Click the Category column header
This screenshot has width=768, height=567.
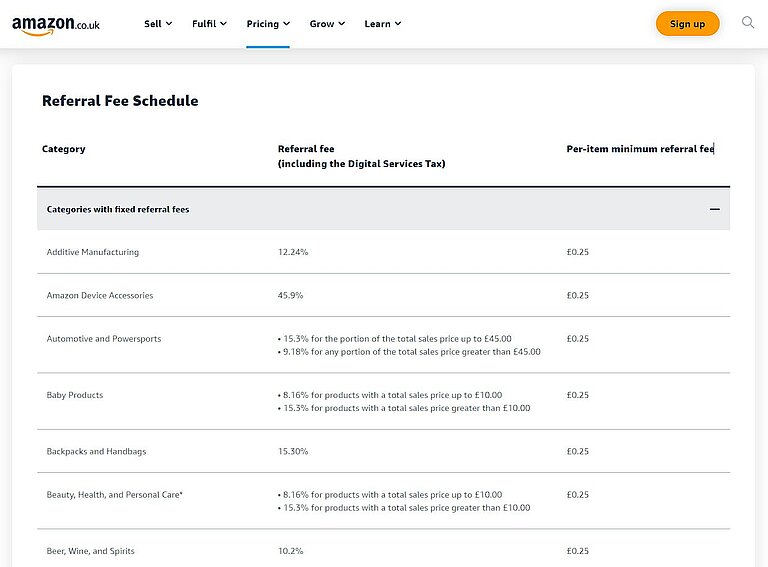click(x=64, y=149)
